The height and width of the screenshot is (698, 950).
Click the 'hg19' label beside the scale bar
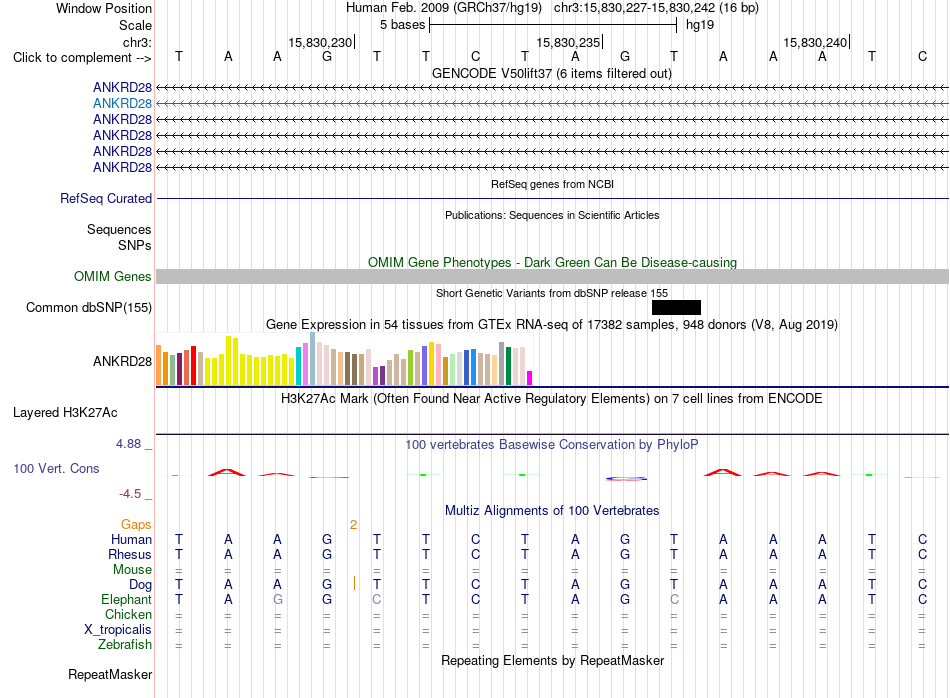tap(700, 25)
